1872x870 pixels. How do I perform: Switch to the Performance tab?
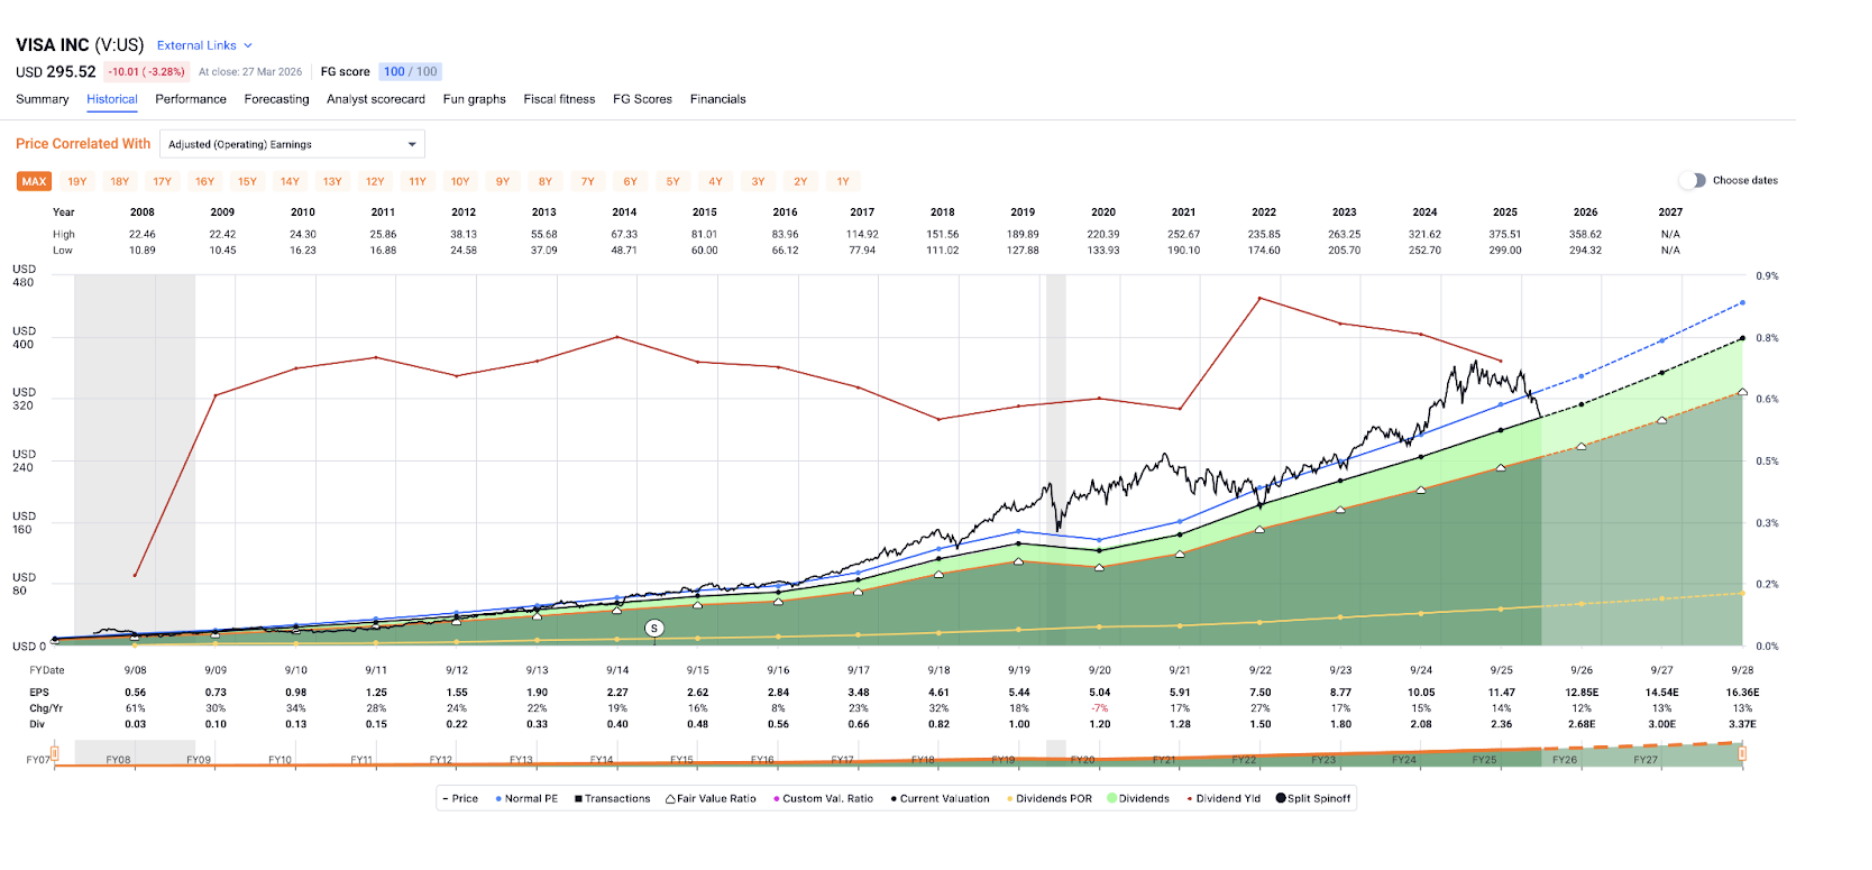coord(191,99)
